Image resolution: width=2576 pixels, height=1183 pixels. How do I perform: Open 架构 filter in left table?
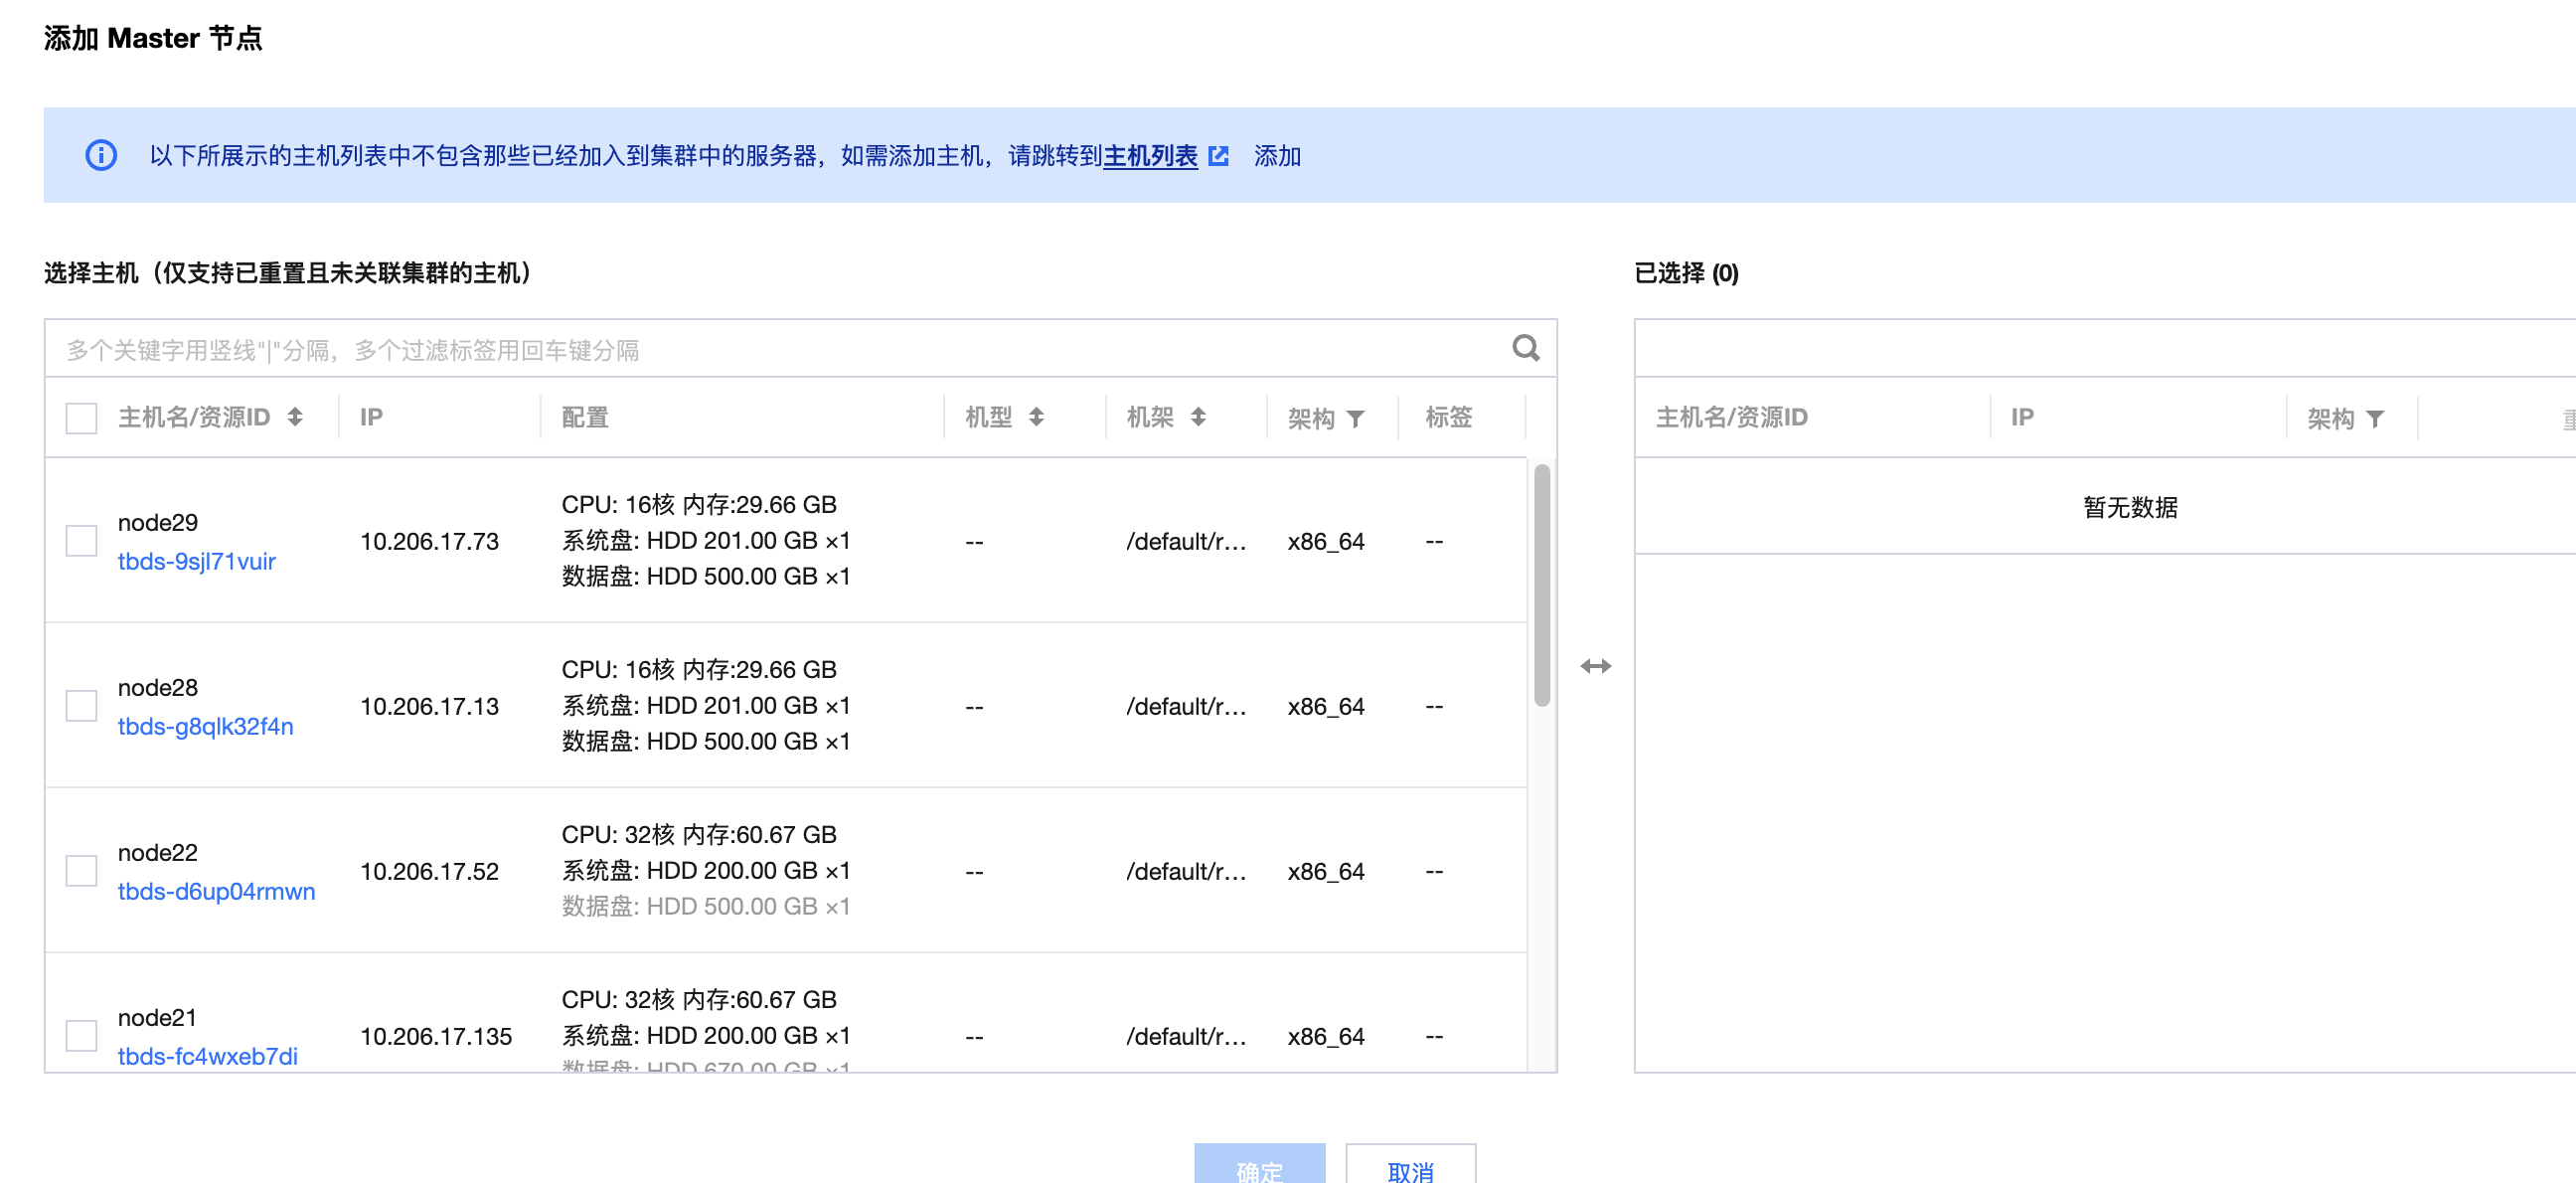tap(1355, 419)
